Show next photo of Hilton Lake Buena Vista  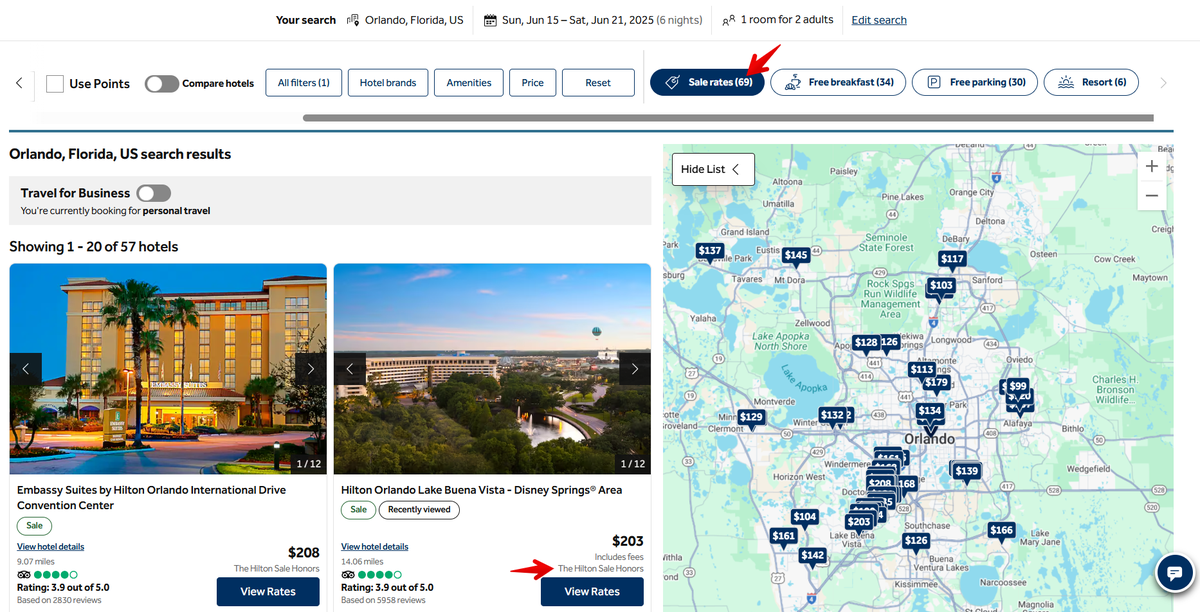tap(635, 369)
